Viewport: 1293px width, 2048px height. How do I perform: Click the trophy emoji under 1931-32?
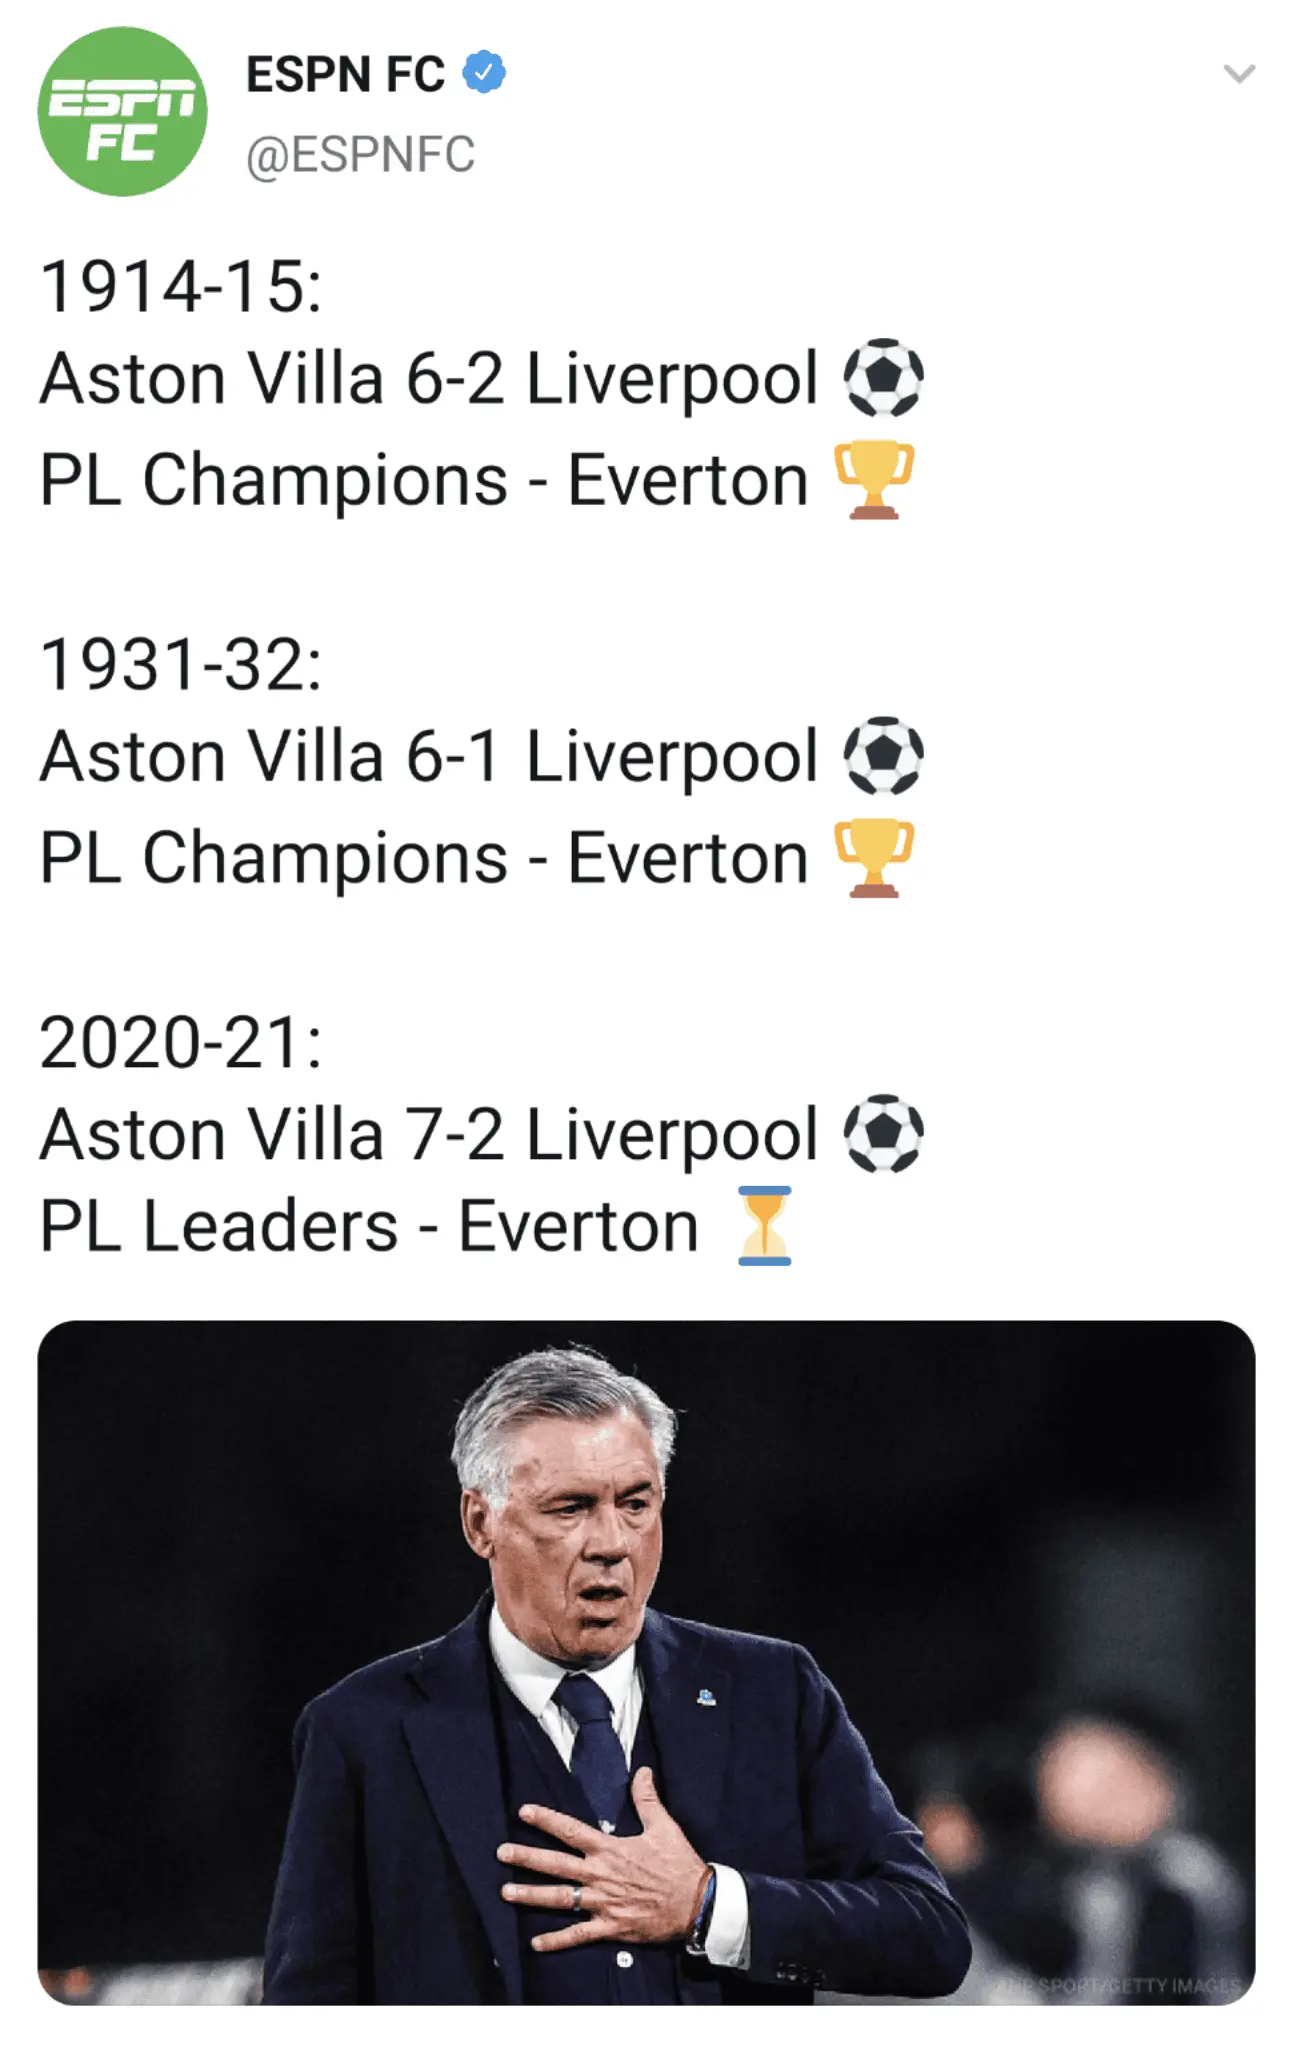874,857
